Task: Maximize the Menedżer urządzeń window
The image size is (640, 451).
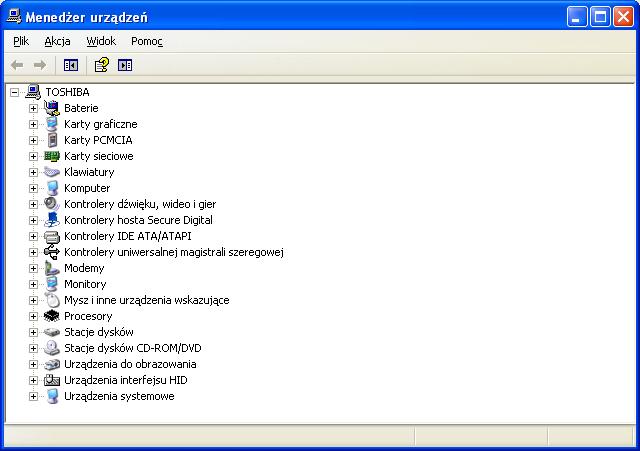Action: click(600, 17)
